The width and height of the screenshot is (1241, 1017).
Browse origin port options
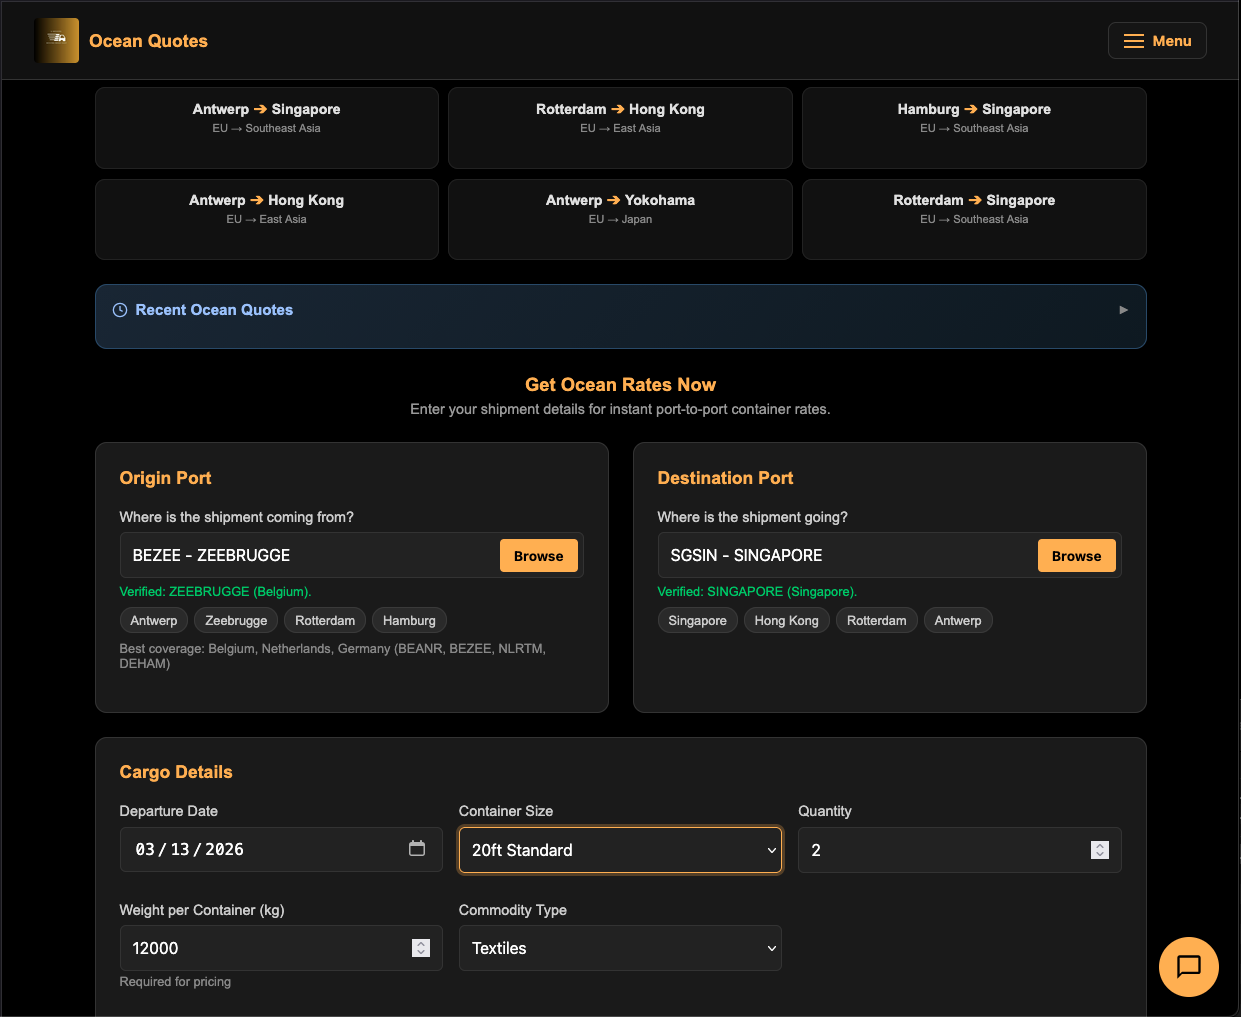pyautogui.click(x=538, y=556)
